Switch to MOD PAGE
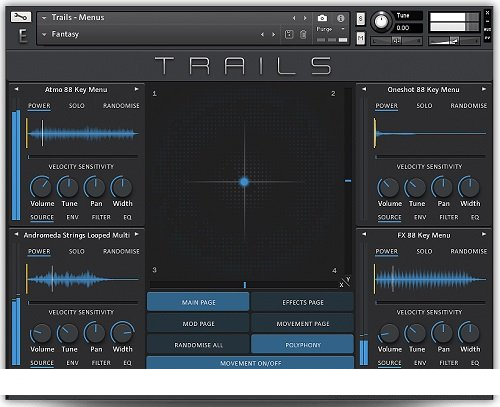This screenshot has width=500, height=407. (198, 323)
